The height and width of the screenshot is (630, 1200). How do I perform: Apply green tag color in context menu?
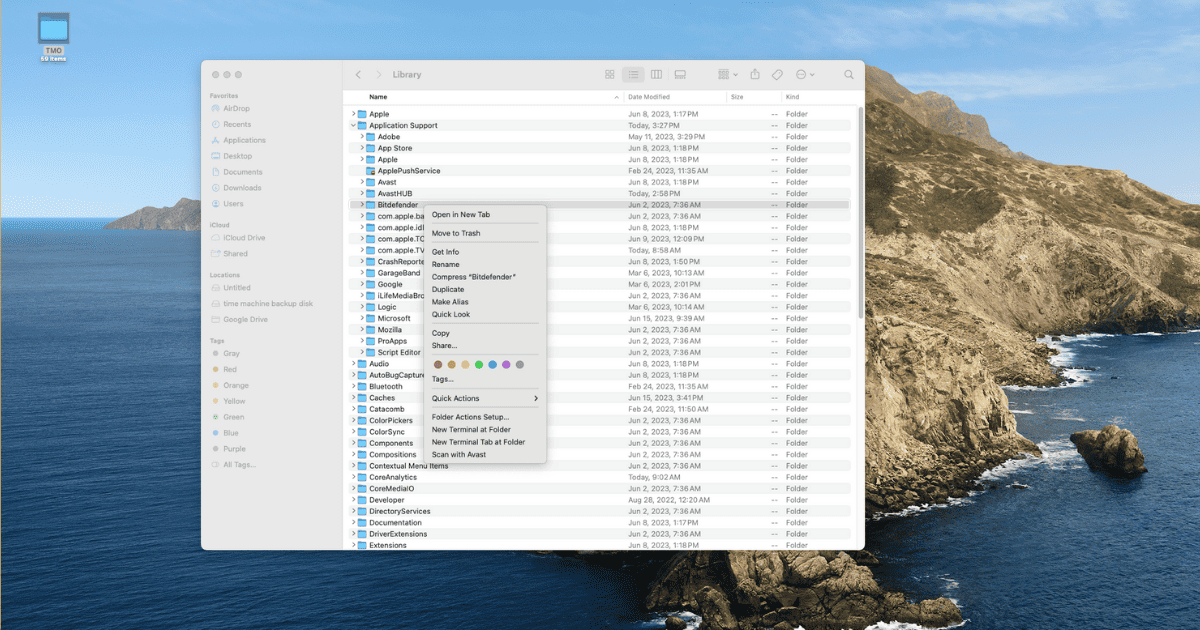[479, 364]
